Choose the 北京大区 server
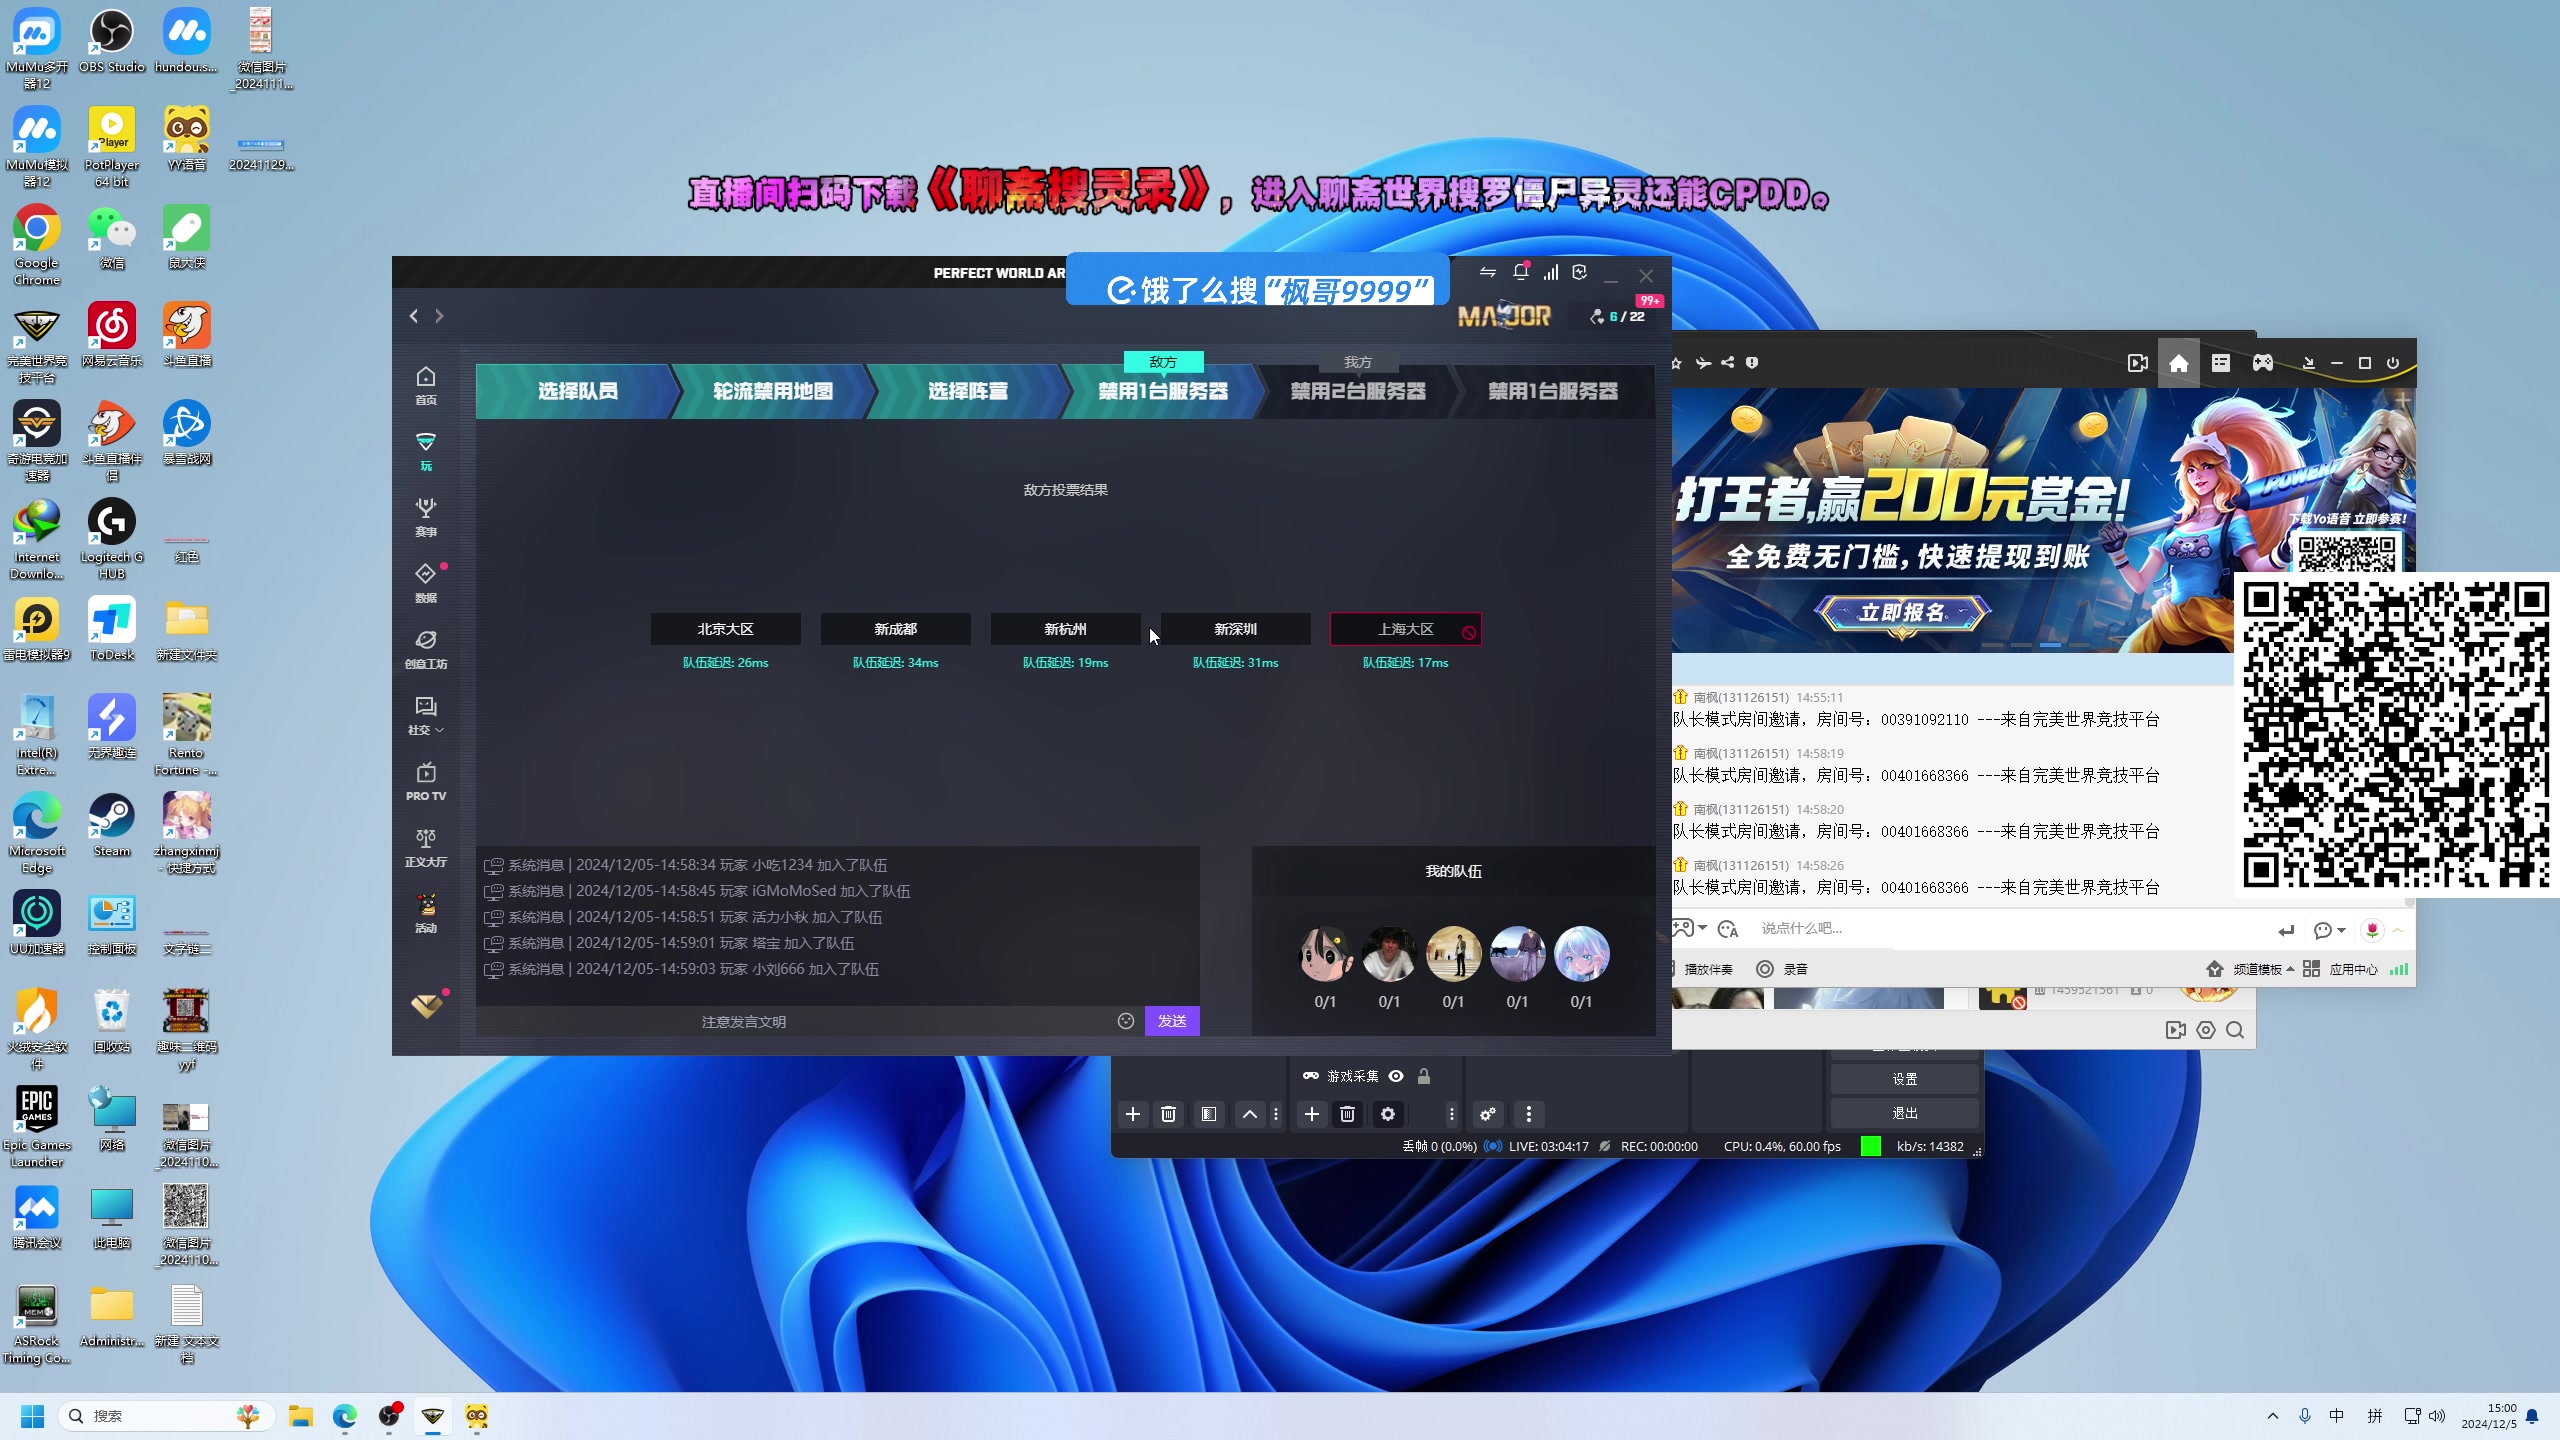The image size is (2560, 1440). tap(726, 629)
